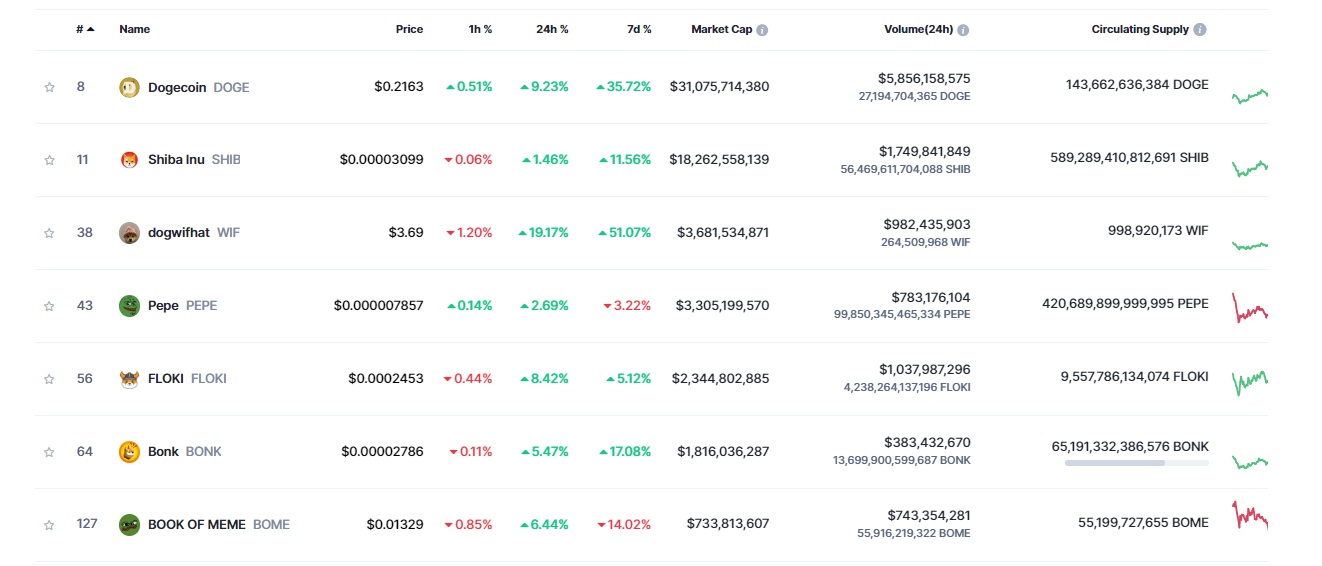Open the Market Cap info tooltip icon
The width and height of the screenshot is (1322, 566).
click(762, 30)
